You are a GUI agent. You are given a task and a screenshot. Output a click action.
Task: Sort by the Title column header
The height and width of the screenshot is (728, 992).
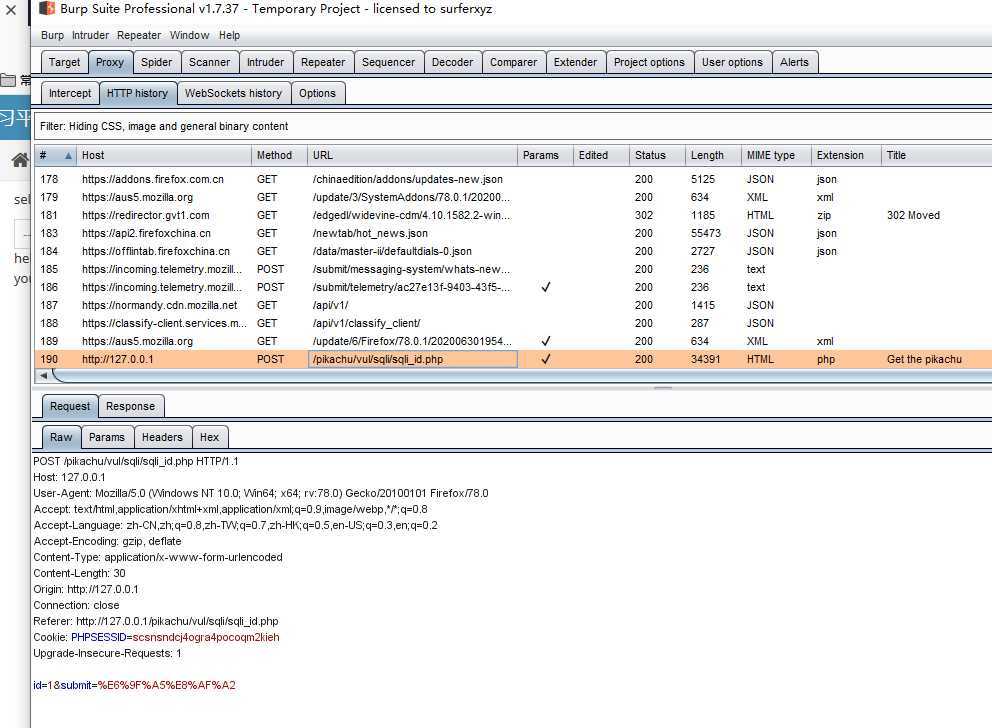(x=936, y=156)
